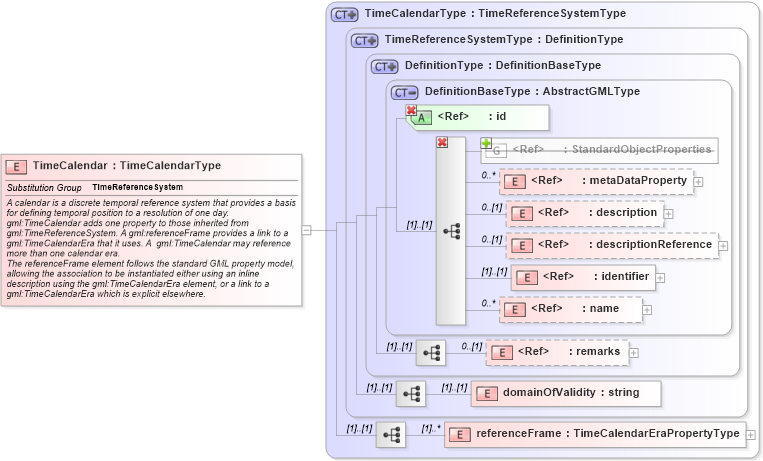763x461 pixels.
Task: Expand the name element
Action: (x=647, y=310)
